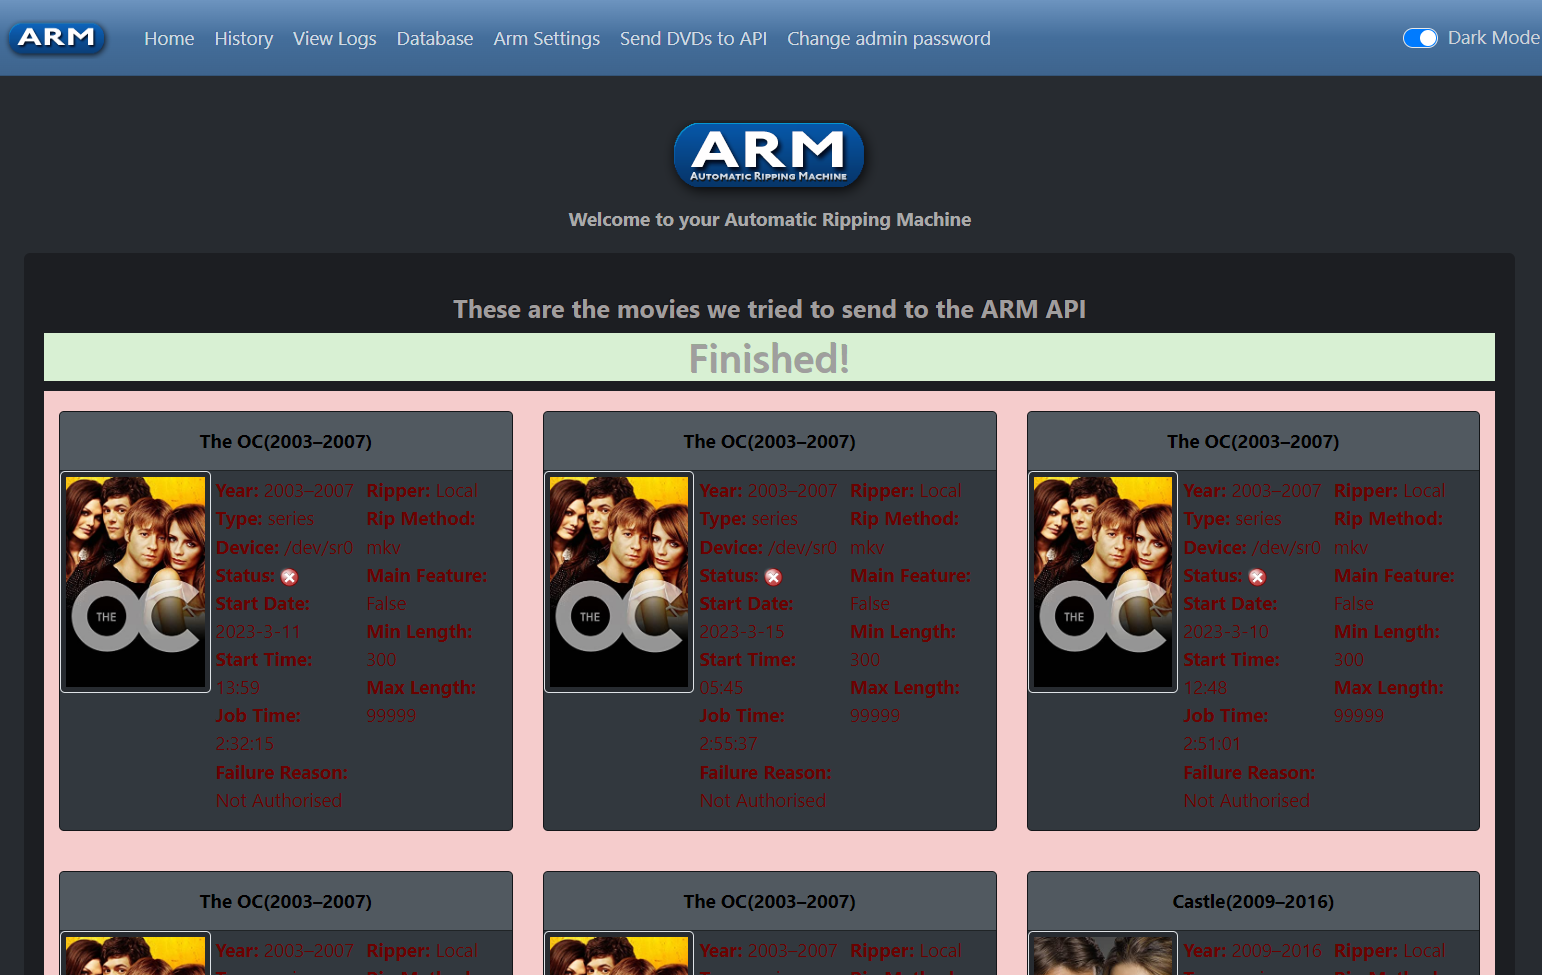The image size is (1542, 975).
Task: Click the bottom-left OC poster thumbnail
Action: [x=134, y=958]
